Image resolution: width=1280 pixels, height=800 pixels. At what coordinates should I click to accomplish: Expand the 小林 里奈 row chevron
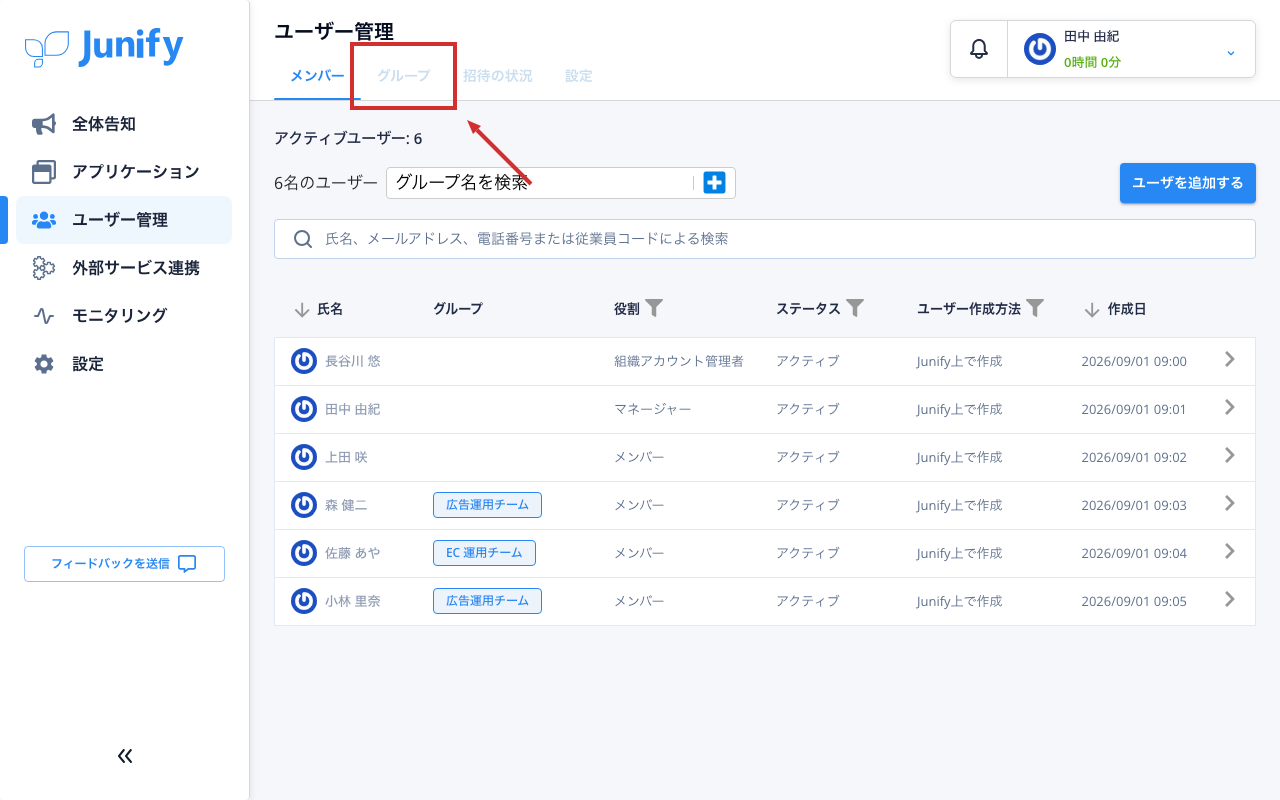click(1230, 599)
